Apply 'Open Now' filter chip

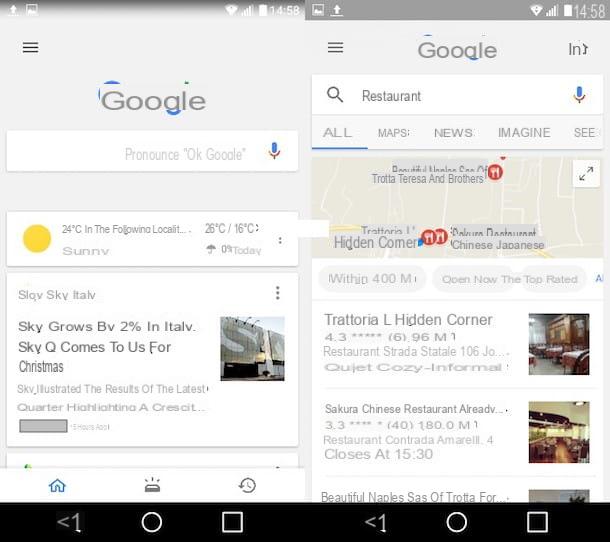(x=471, y=279)
